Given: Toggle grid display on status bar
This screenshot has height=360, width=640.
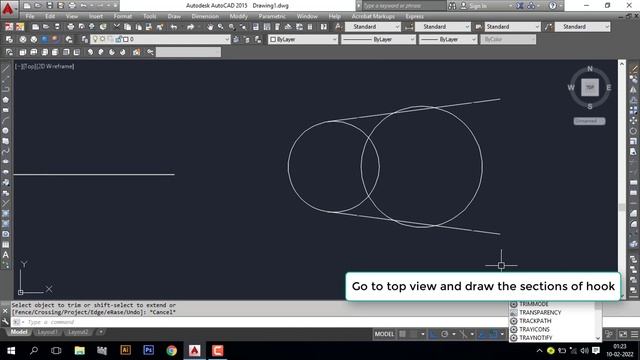Looking at the screenshot, I should click(402, 334).
